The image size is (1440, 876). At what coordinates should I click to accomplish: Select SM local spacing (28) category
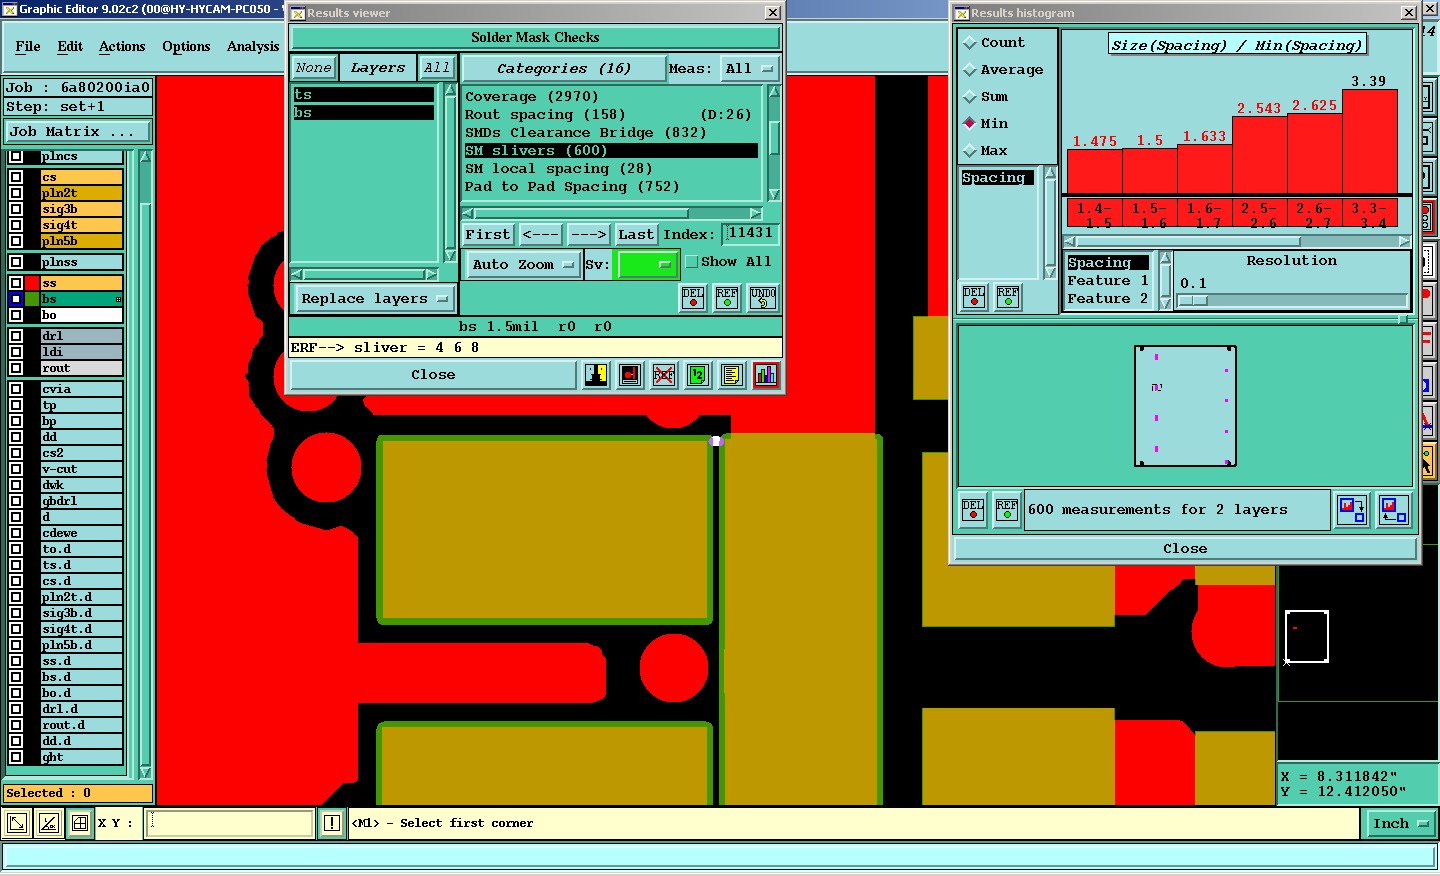(558, 168)
